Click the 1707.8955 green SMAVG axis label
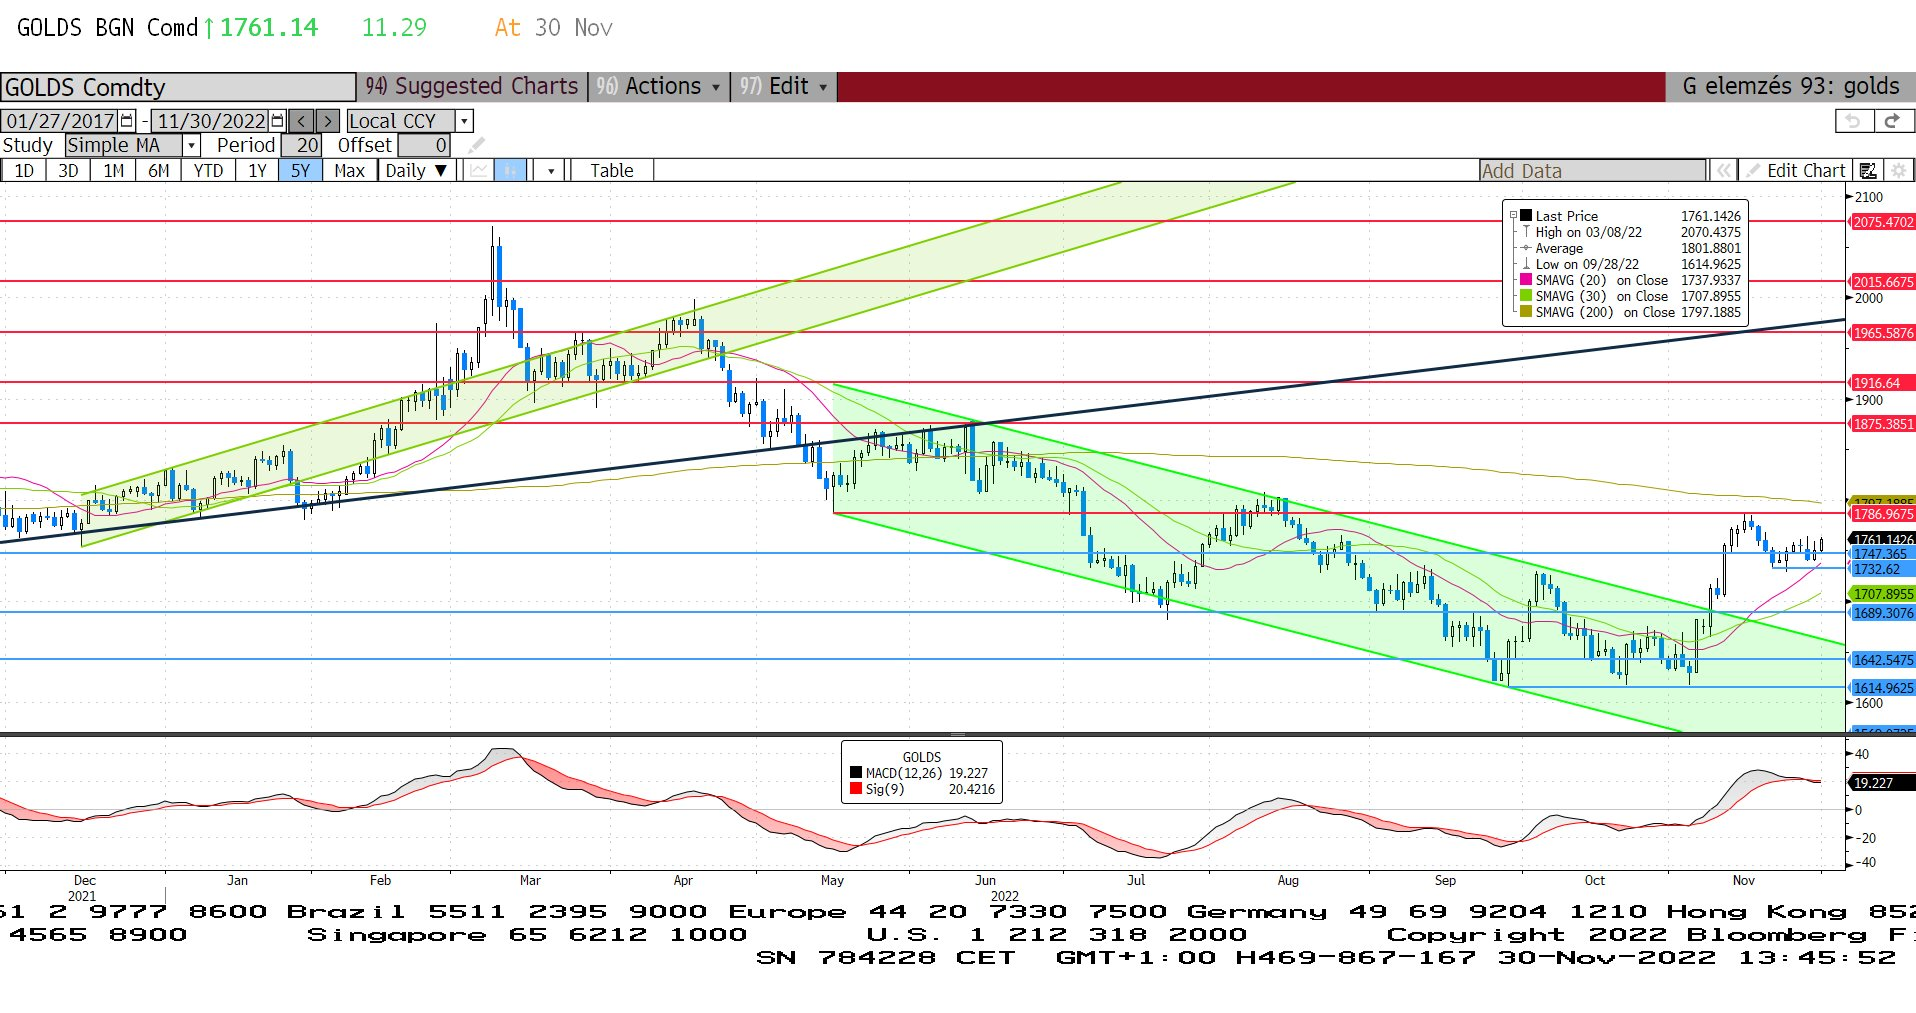The width and height of the screenshot is (1916, 1013). coord(1882,594)
